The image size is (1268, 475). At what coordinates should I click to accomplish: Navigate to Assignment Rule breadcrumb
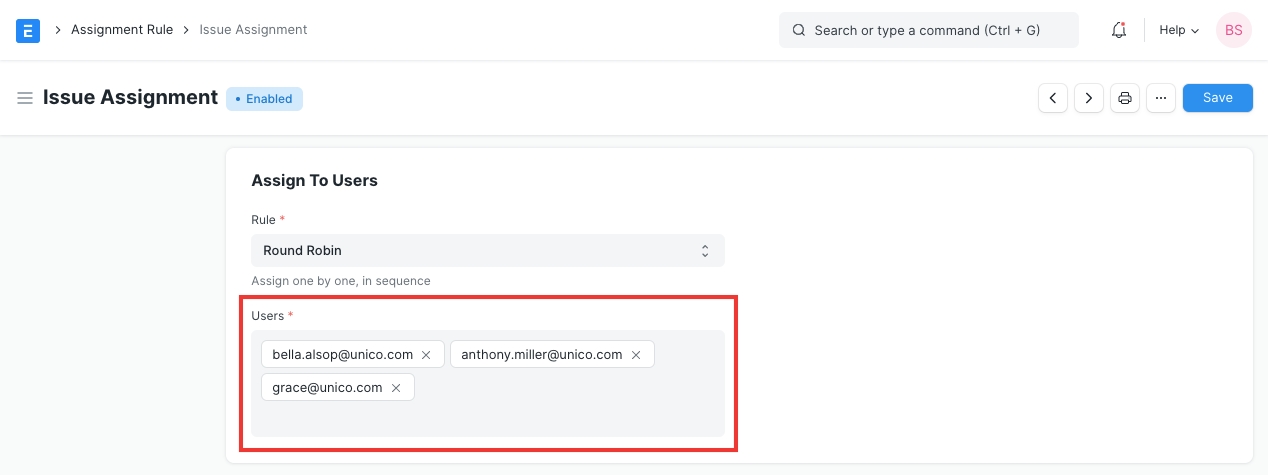coord(122,30)
